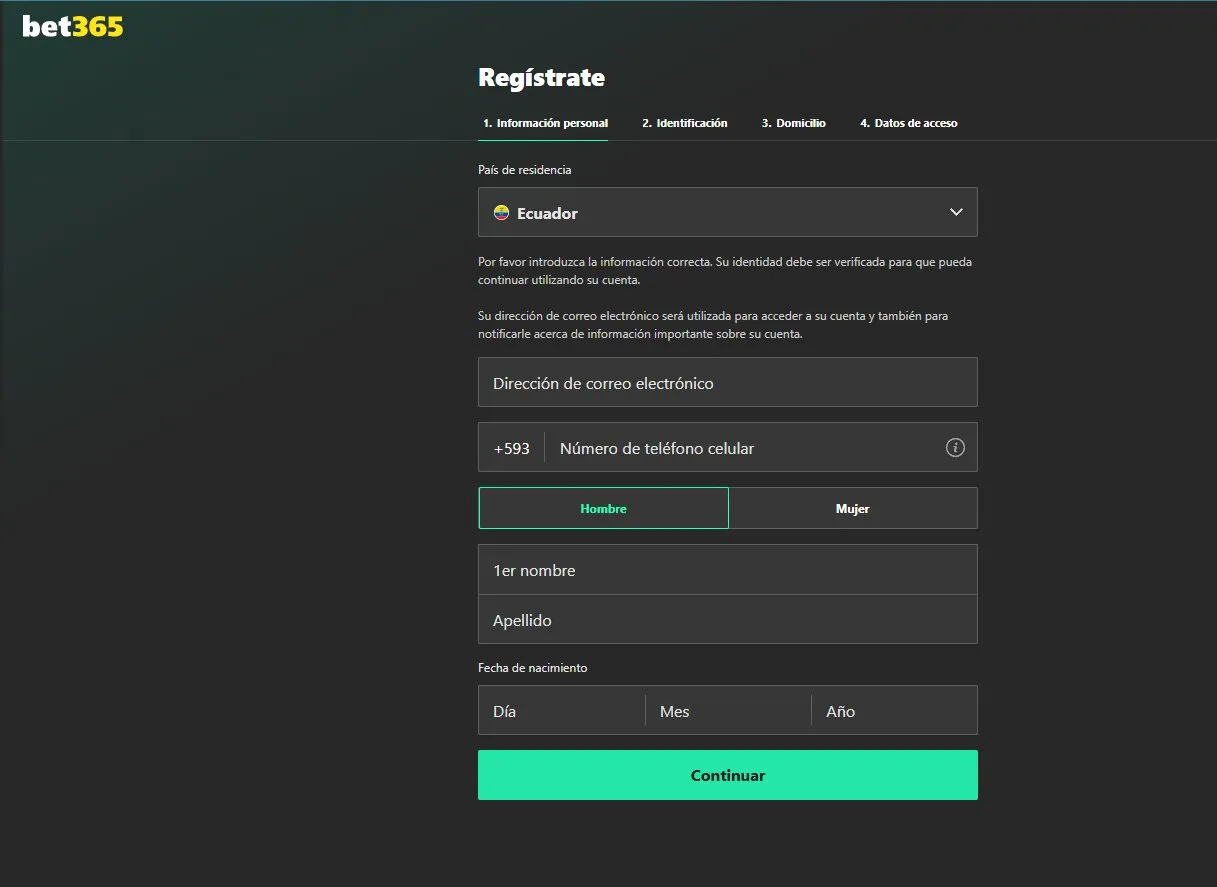This screenshot has width=1217, height=887.
Task: Click the Regístrate heading
Action: click(x=541, y=77)
